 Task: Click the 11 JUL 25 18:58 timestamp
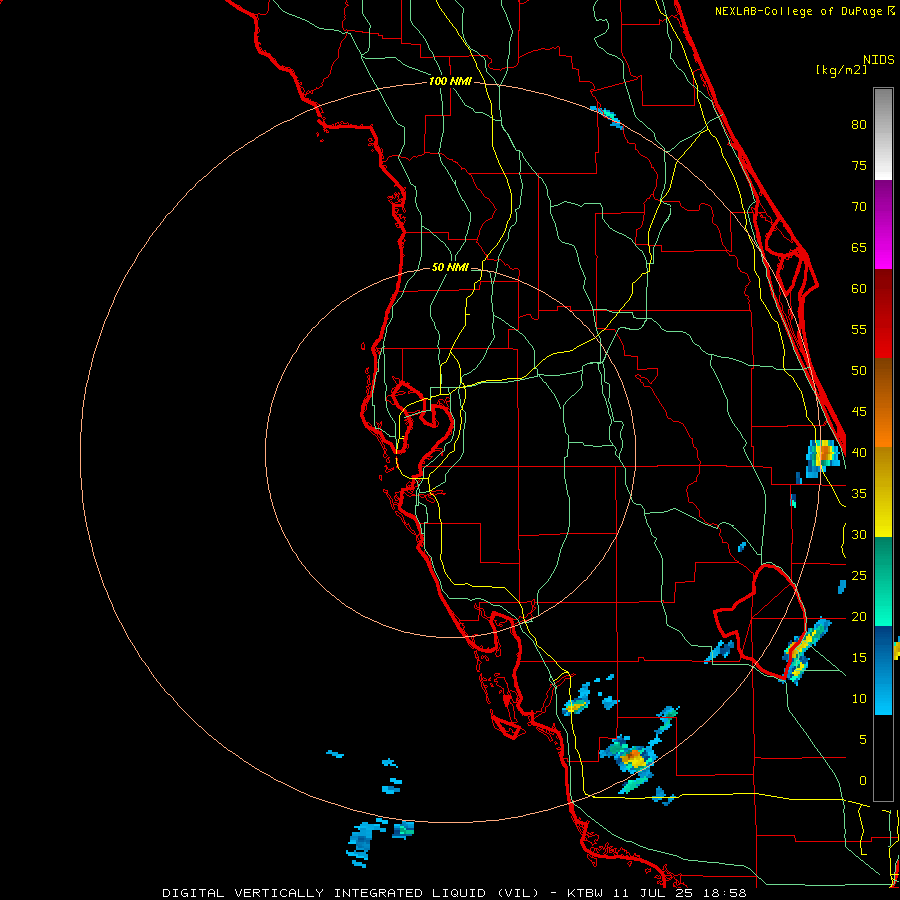[x=680, y=893]
